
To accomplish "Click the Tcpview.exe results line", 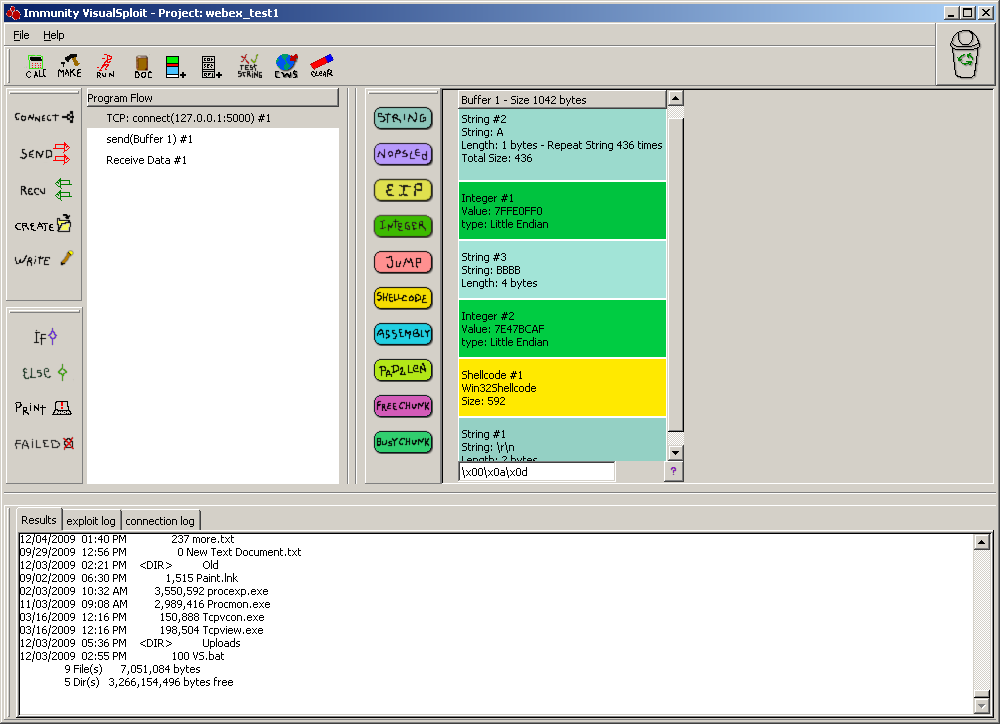I will [x=142, y=630].
